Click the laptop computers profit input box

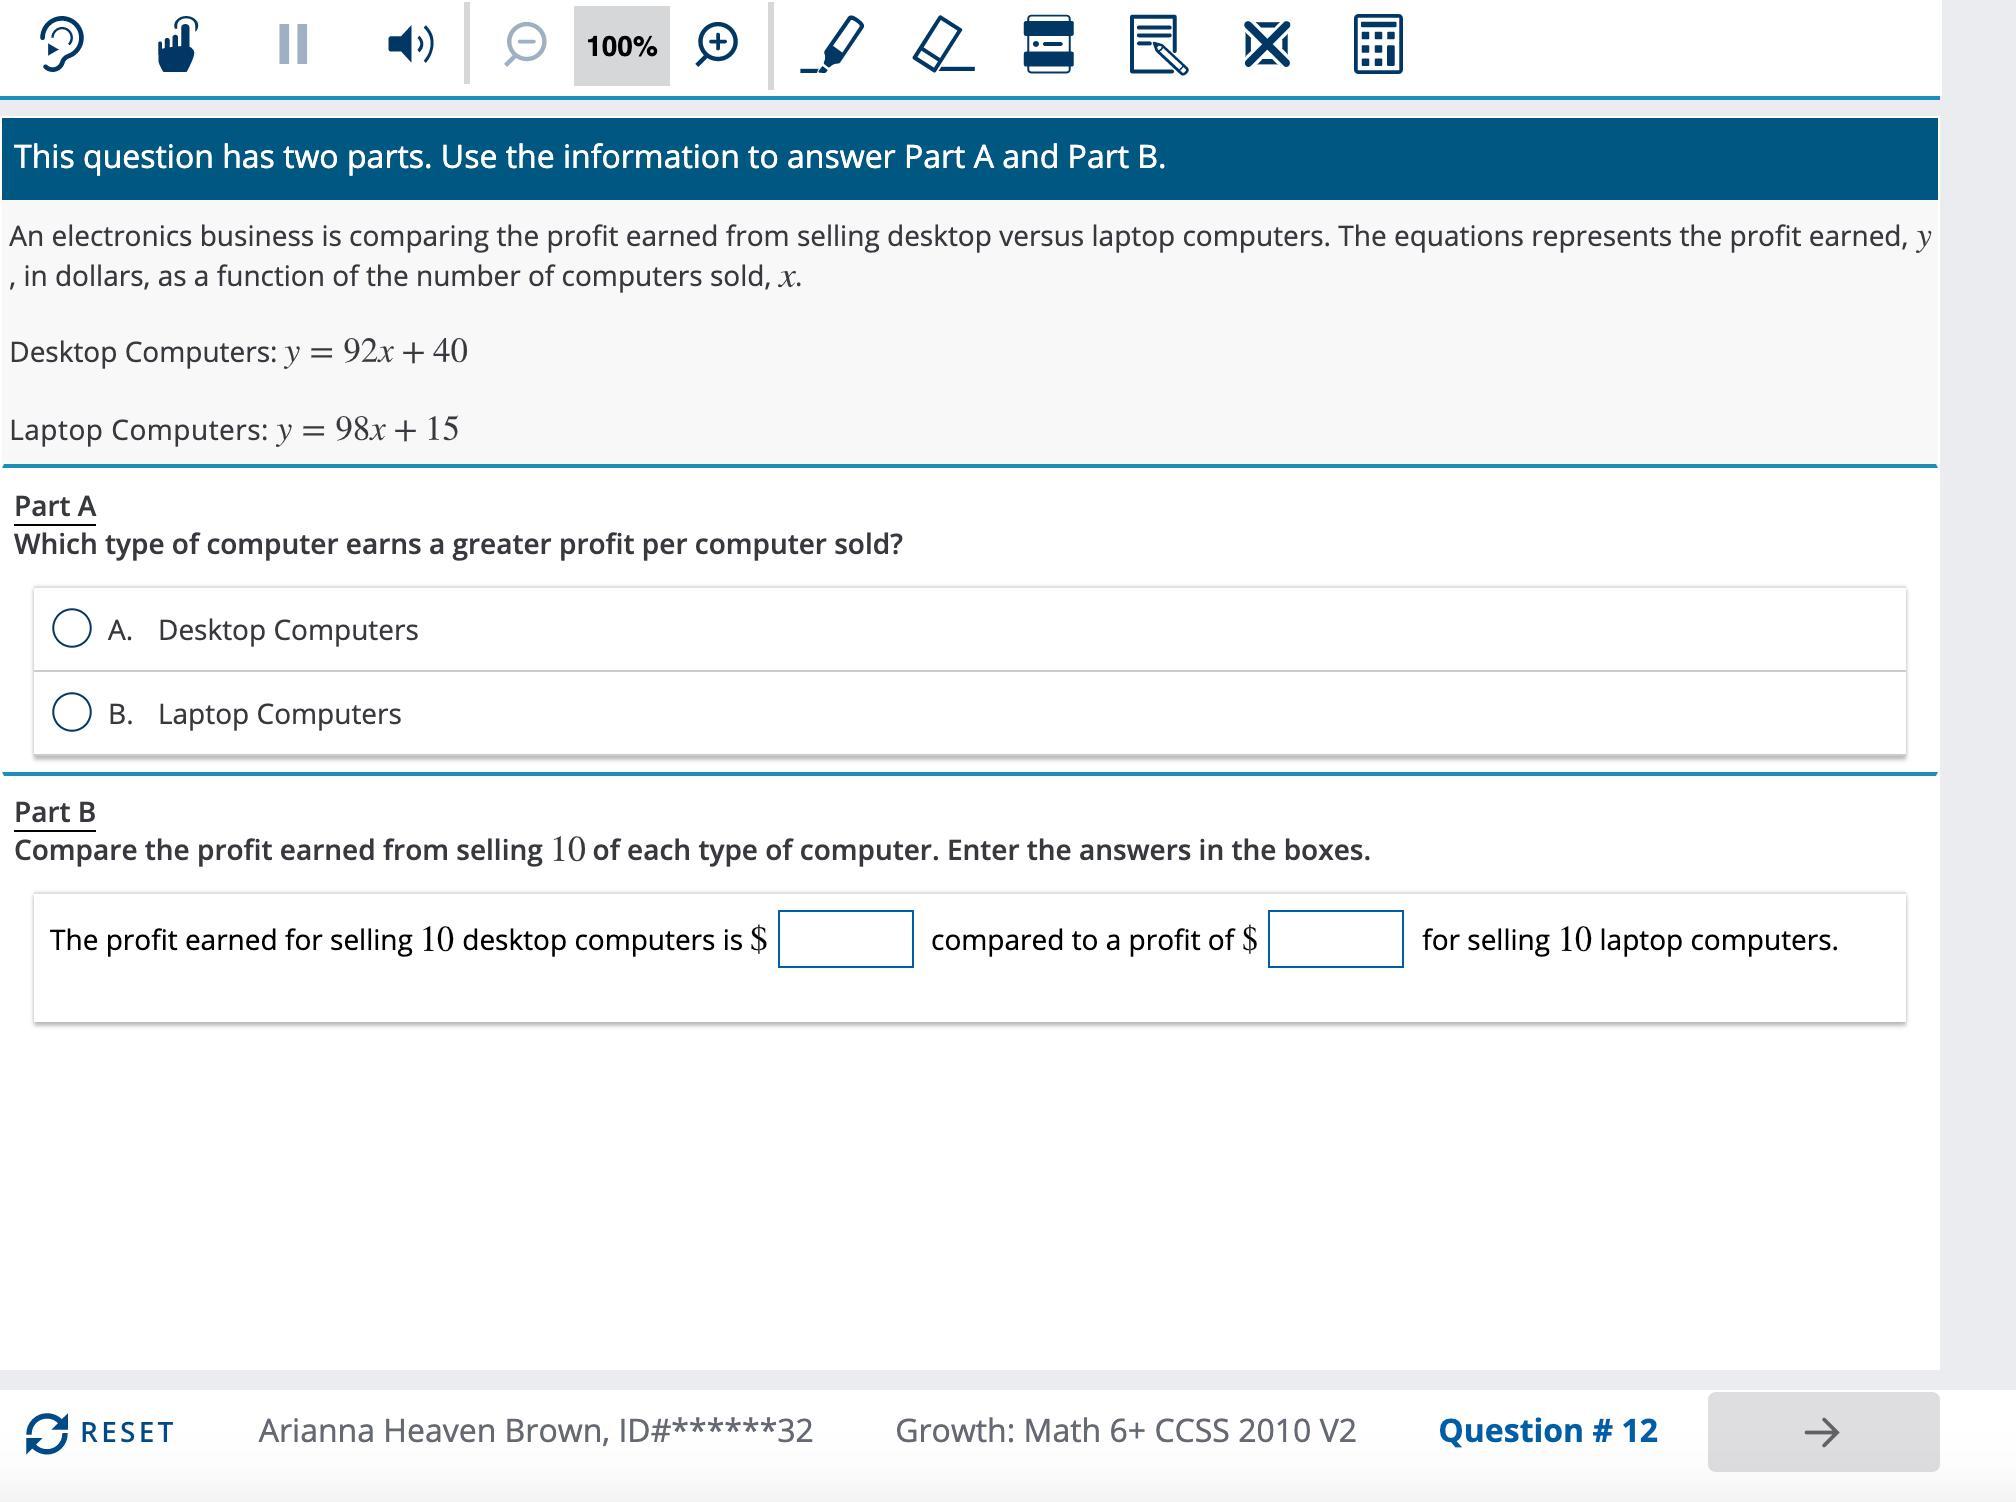coord(1335,939)
